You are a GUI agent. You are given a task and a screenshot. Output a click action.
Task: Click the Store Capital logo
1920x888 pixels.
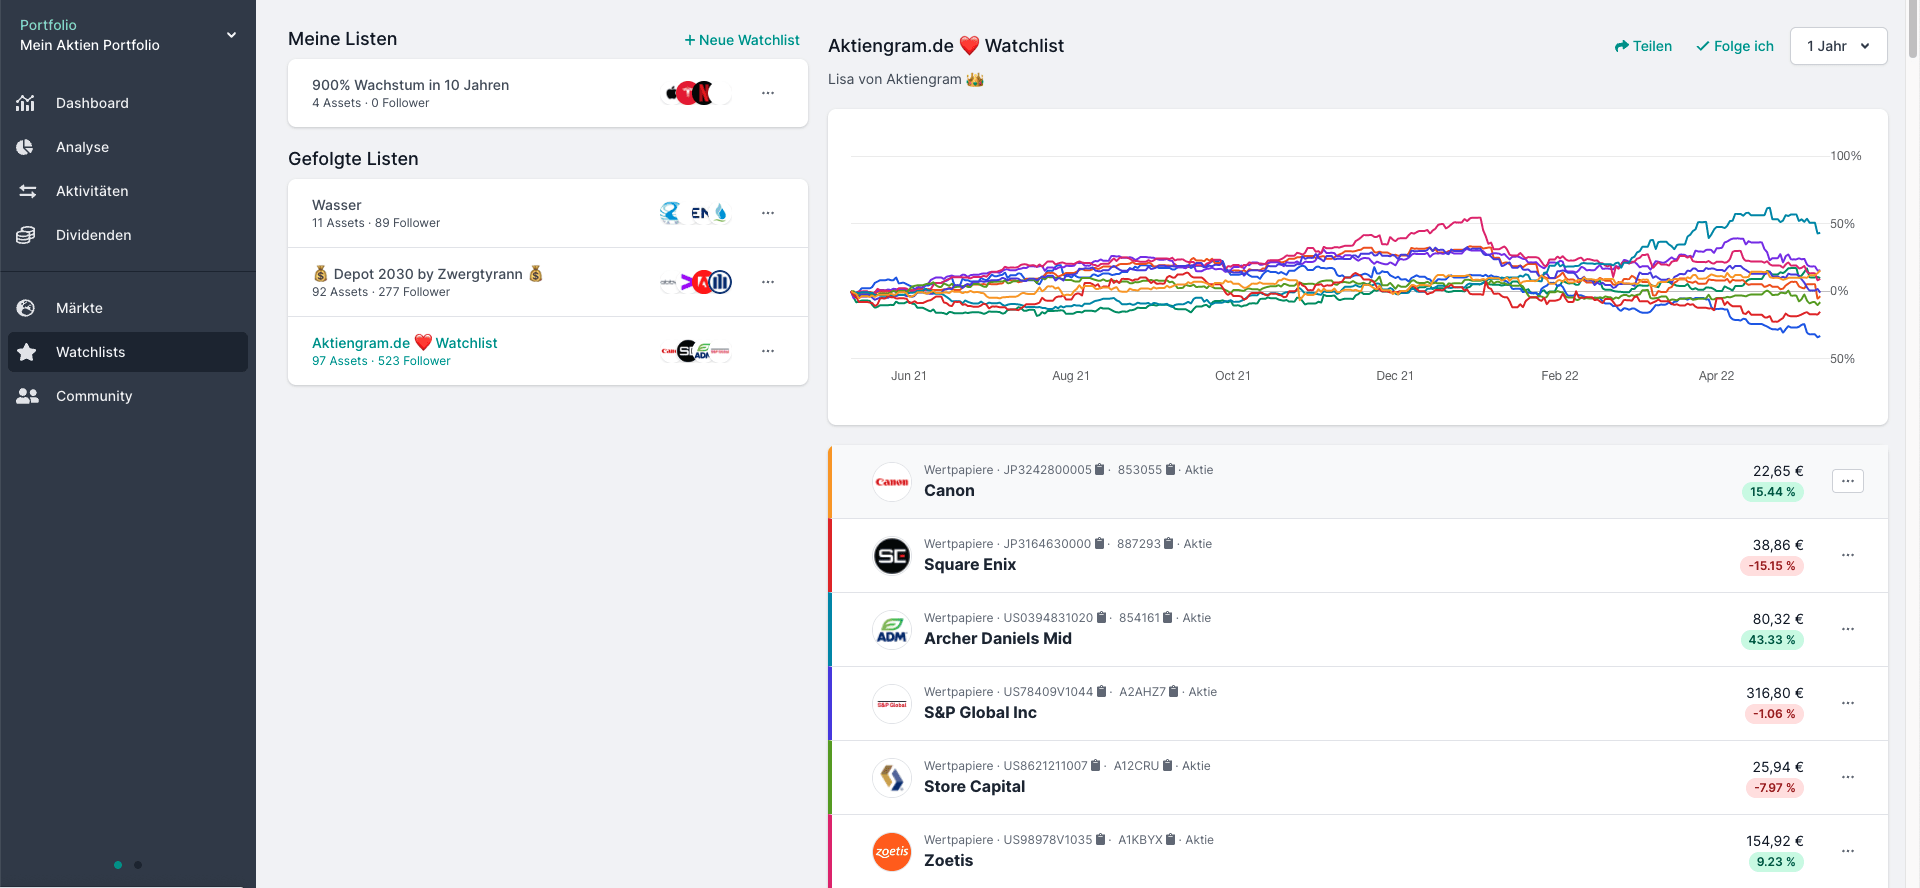pos(892,778)
